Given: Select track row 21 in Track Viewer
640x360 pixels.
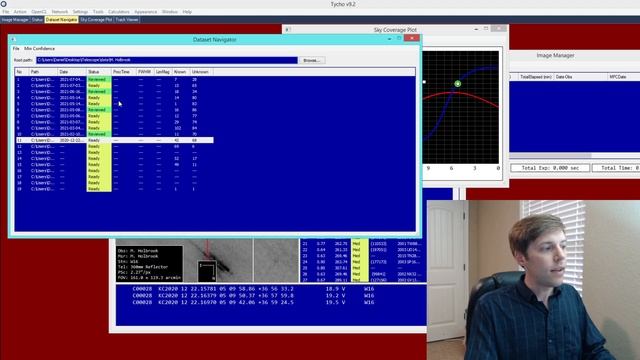Looking at the screenshot, I should pyautogui.click(x=363, y=243).
